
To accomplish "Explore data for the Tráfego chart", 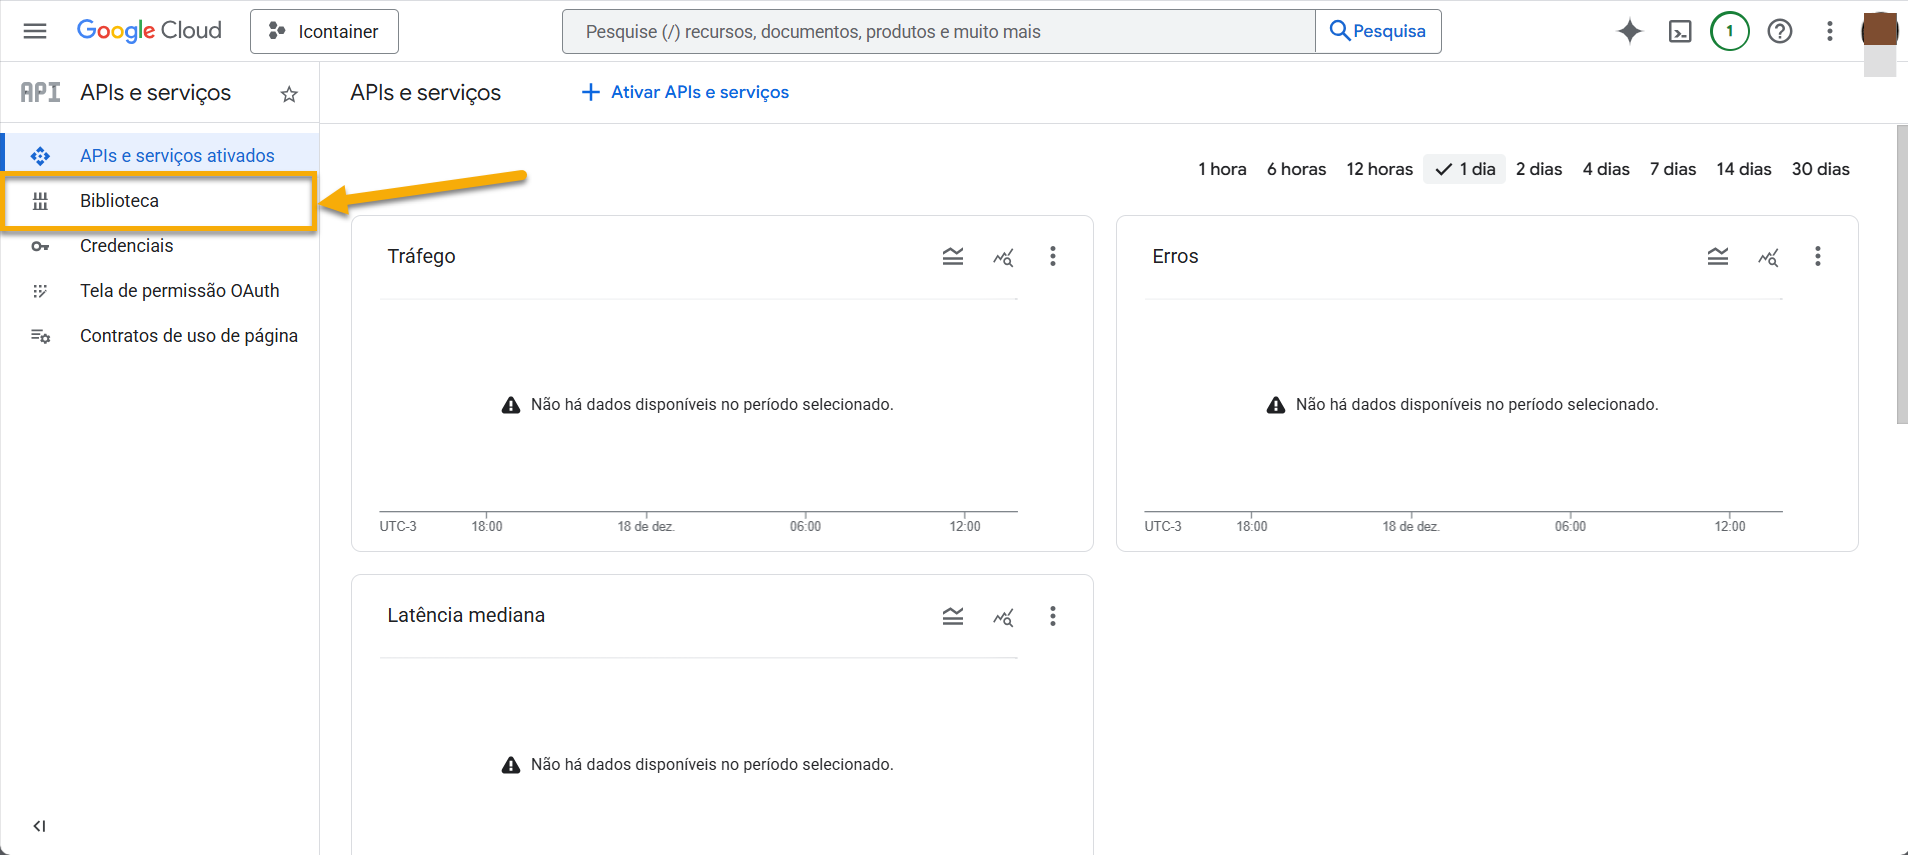I will [x=1003, y=257].
